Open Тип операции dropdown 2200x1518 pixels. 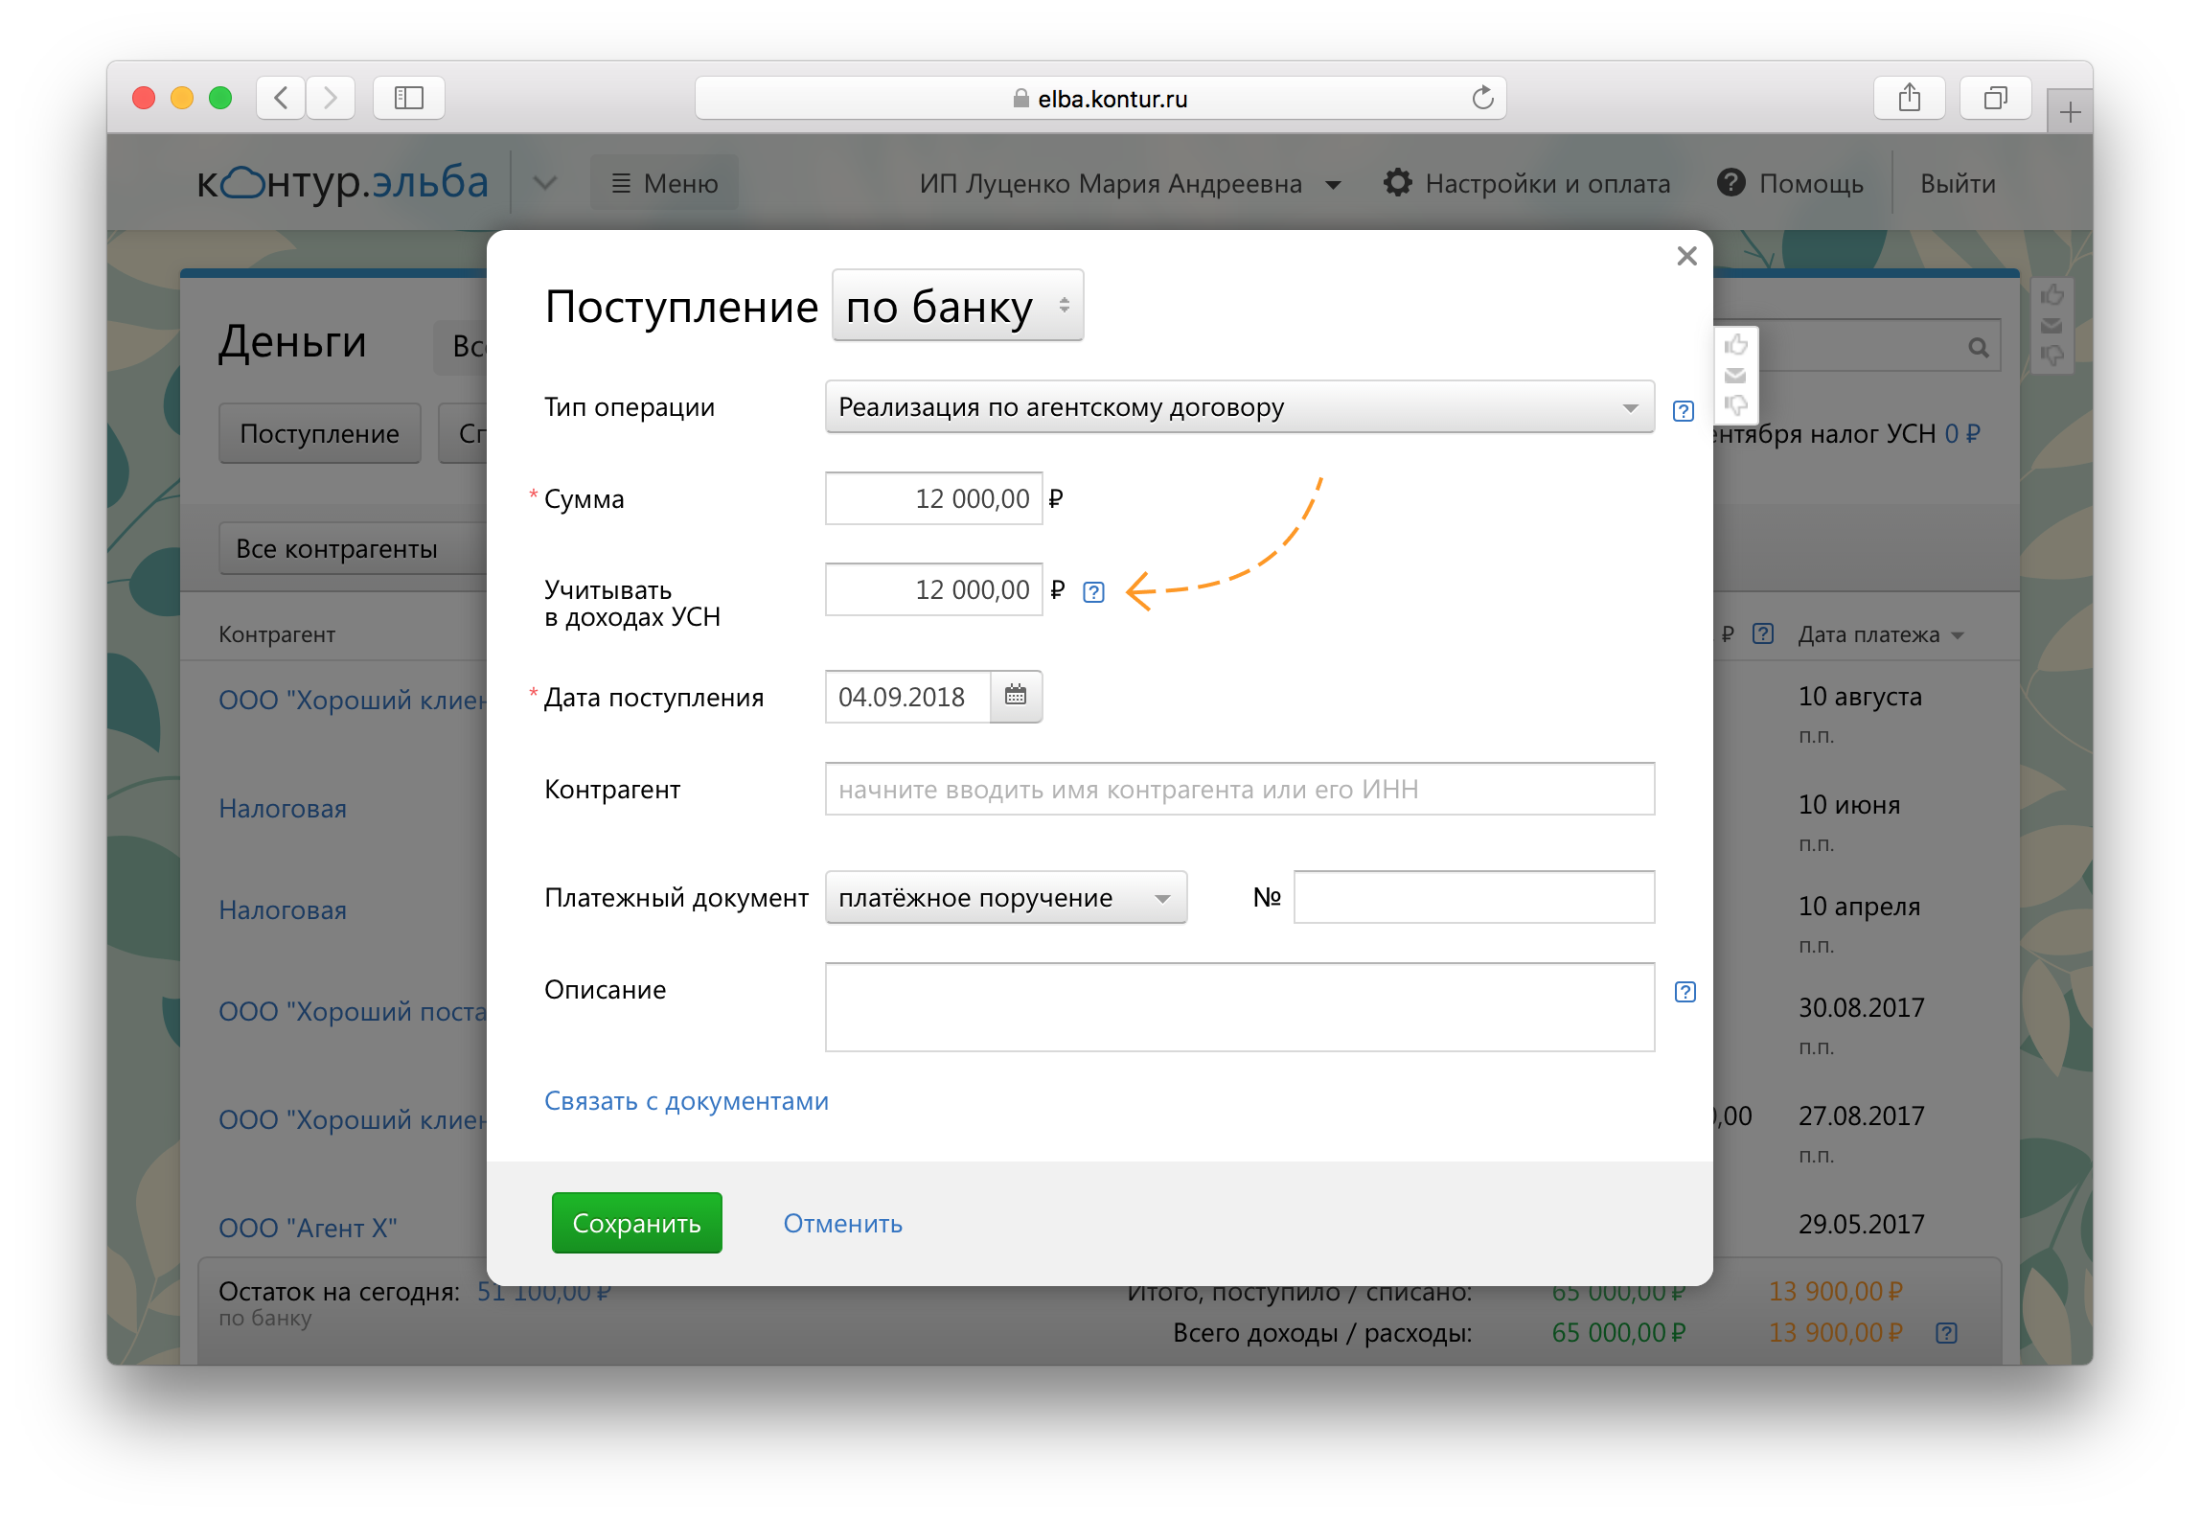pyautogui.click(x=1239, y=406)
